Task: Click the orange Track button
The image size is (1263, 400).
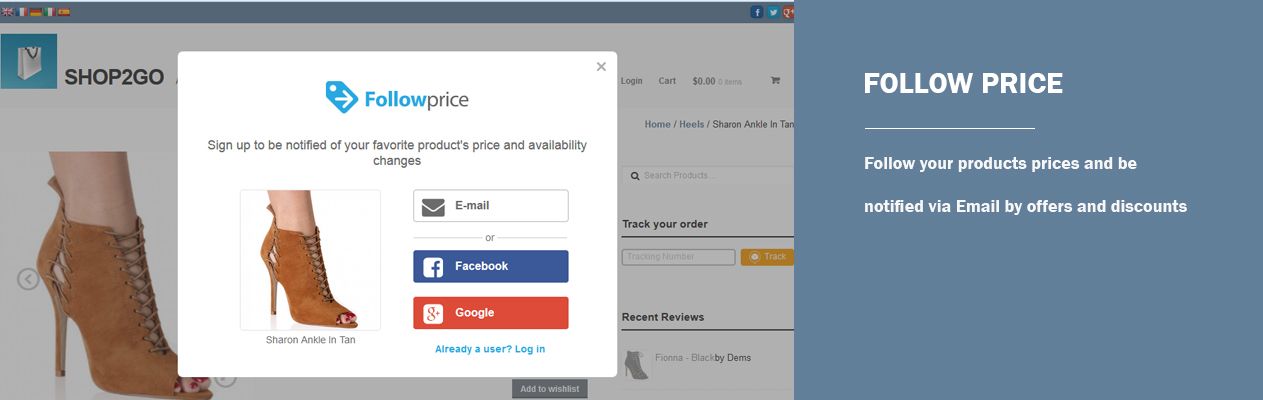Action: point(767,257)
